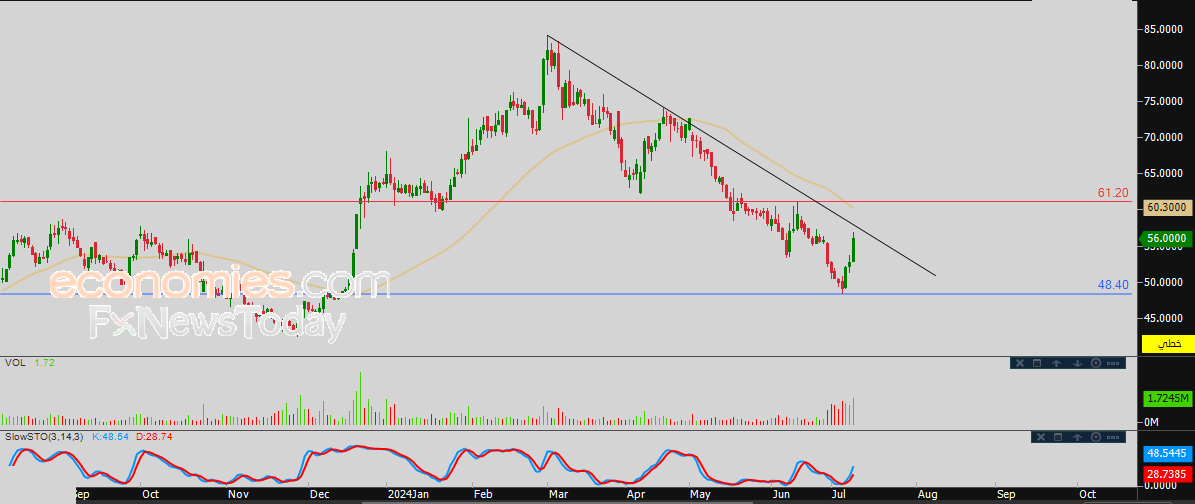This screenshot has width=1195, height=504.
Task: Click the red 28.7385 stochastic D tag
Action: point(1167,474)
